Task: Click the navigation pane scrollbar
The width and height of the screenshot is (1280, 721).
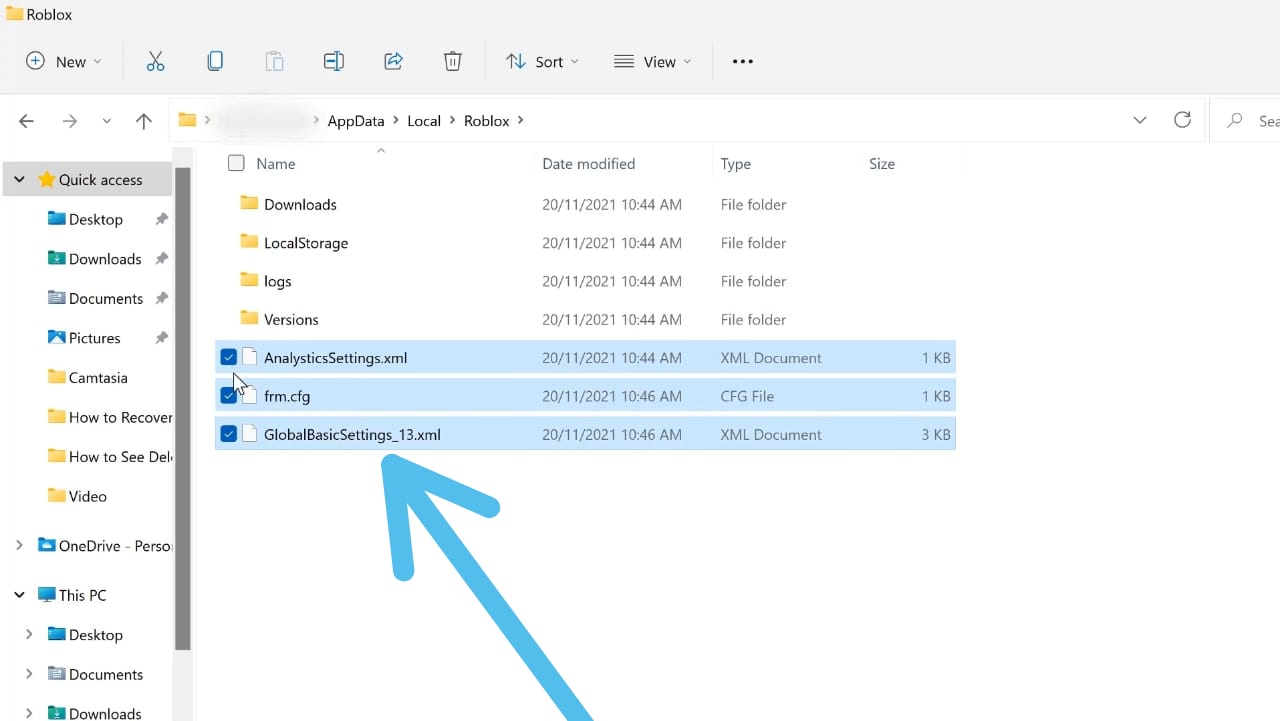Action: click(183, 410)
